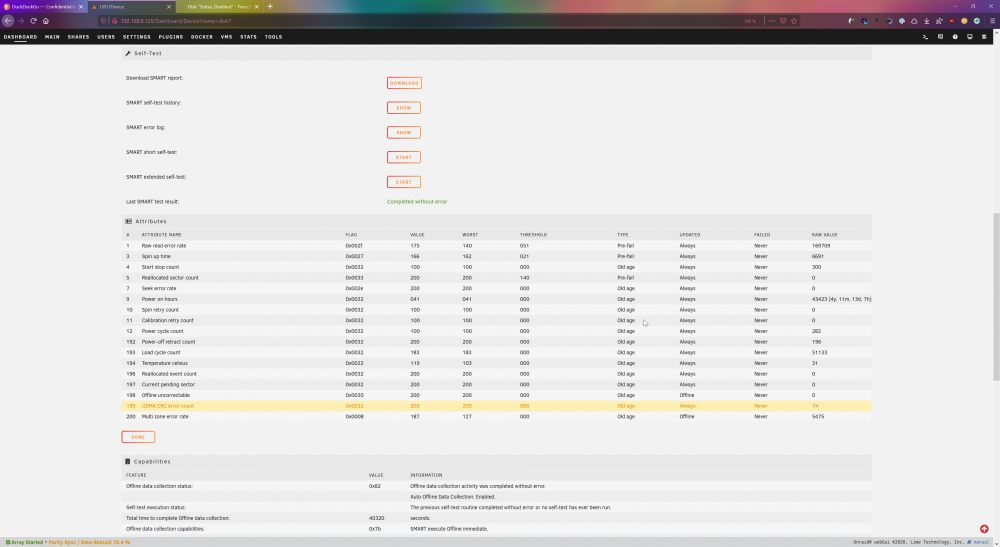Open the SHARES menu
The width and height of the screenshot is (1000, 547).
click(x=78, y=37)
